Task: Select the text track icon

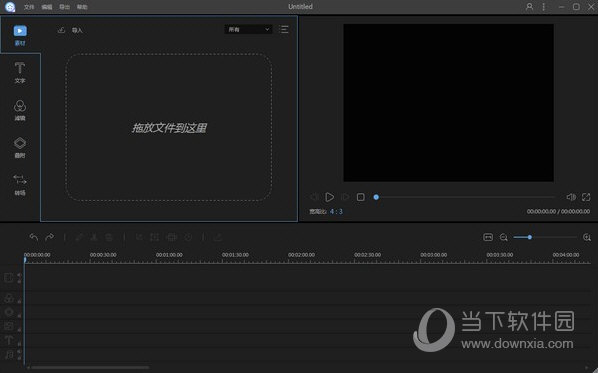Action: 9,340
